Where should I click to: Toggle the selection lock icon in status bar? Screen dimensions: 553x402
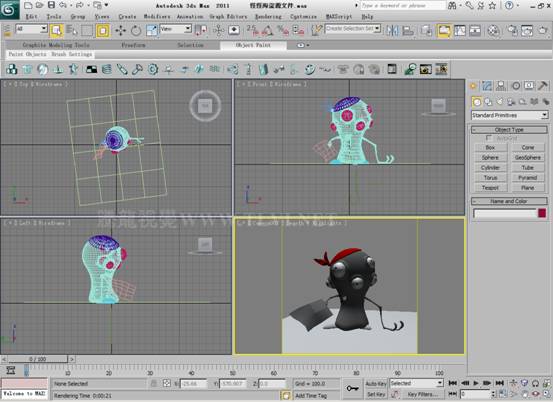pyautogui.click(x=154, y=383)
